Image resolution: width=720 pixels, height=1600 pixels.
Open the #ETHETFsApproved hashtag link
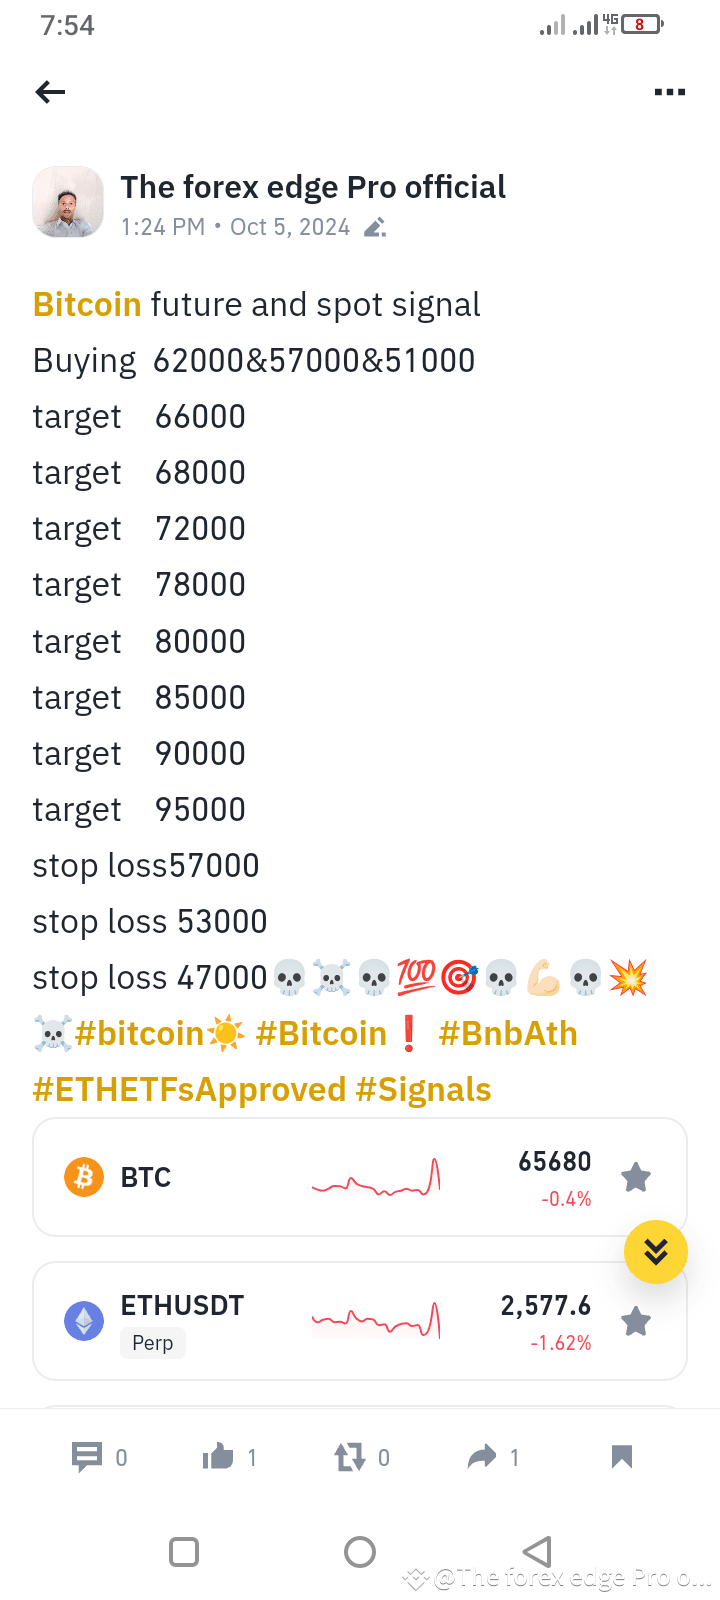[x=187, y=1089]
